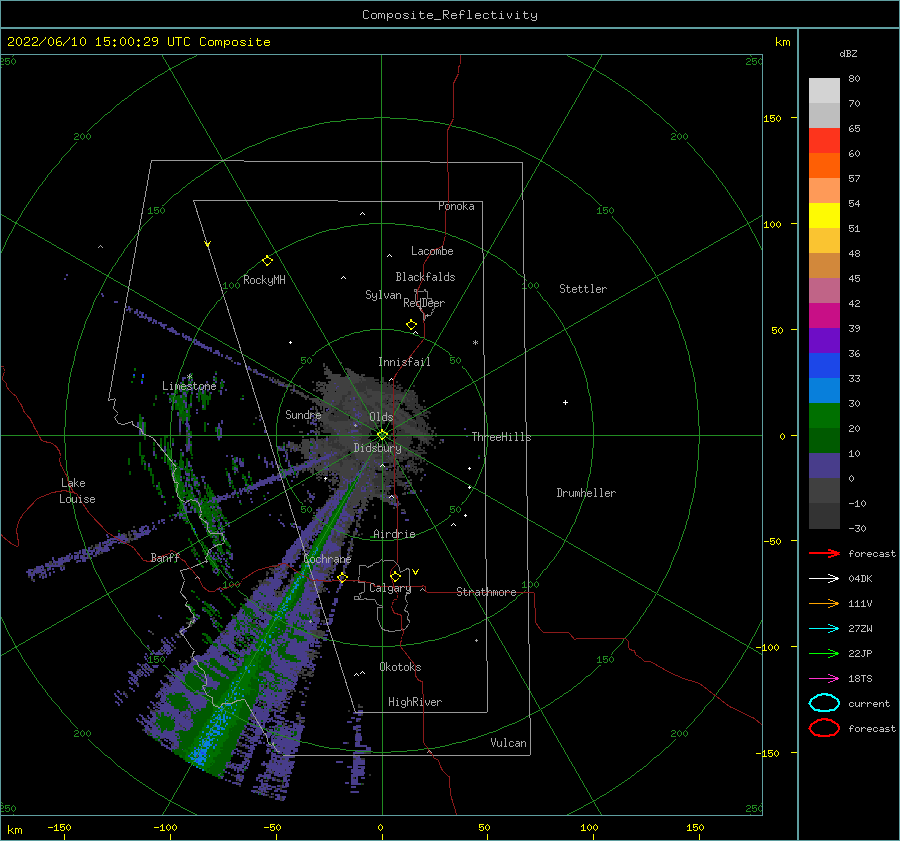Click the Blackfalds city label

point(425,277)
